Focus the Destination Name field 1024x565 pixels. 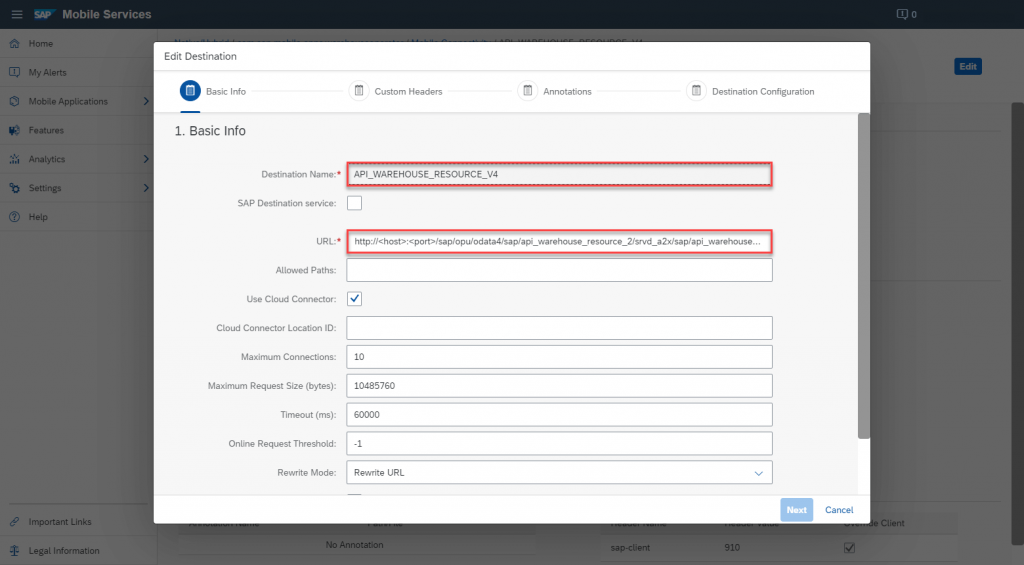click(x=559, y=174)
